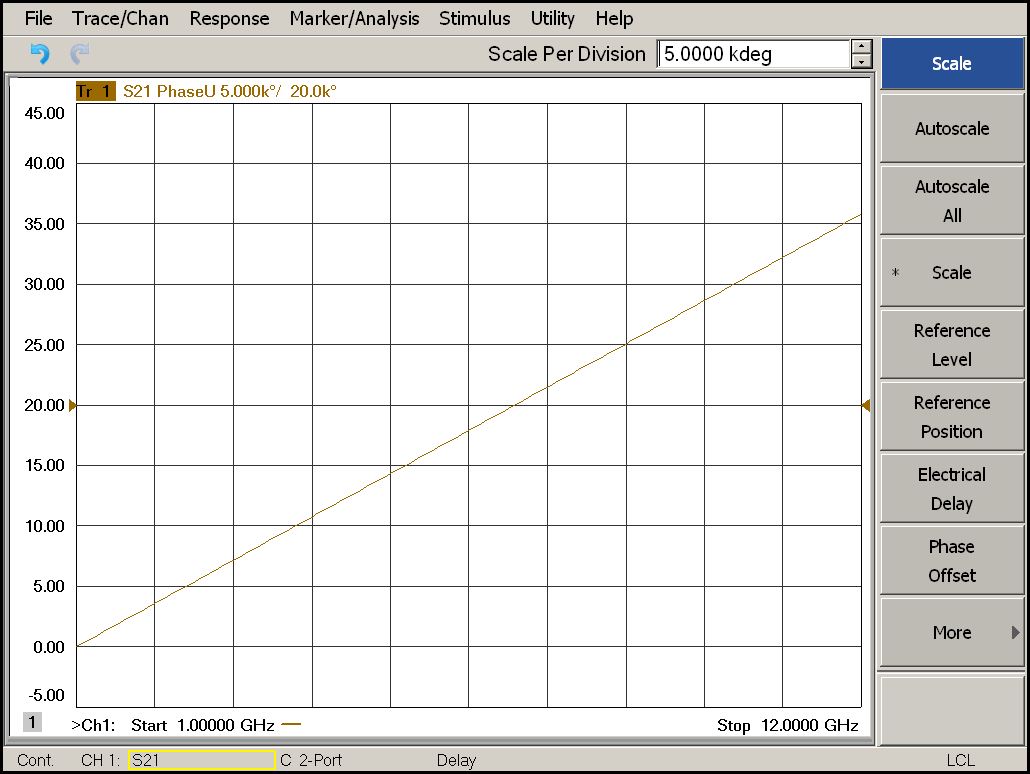
Task: Open the Marker/Analysis menu
Action: [354, 18]
